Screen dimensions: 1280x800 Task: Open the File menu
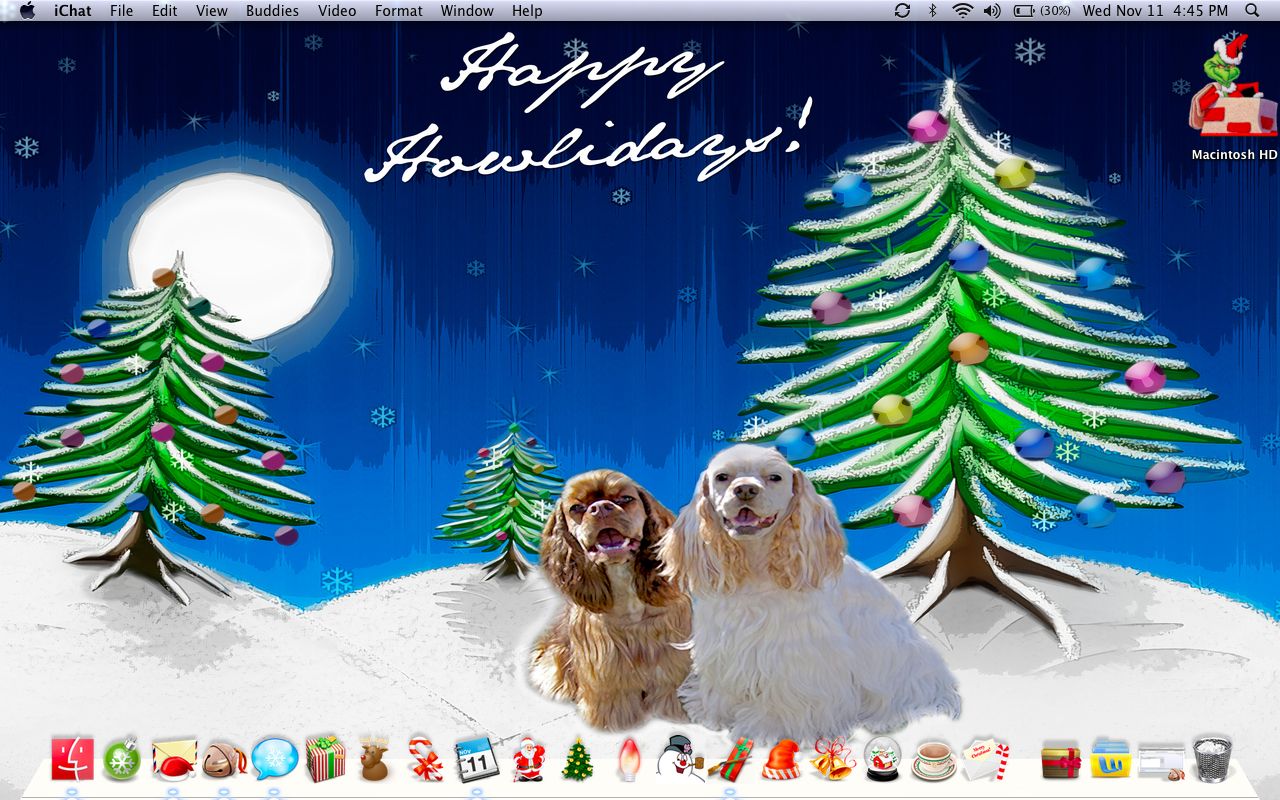click(x=121, y=11)
